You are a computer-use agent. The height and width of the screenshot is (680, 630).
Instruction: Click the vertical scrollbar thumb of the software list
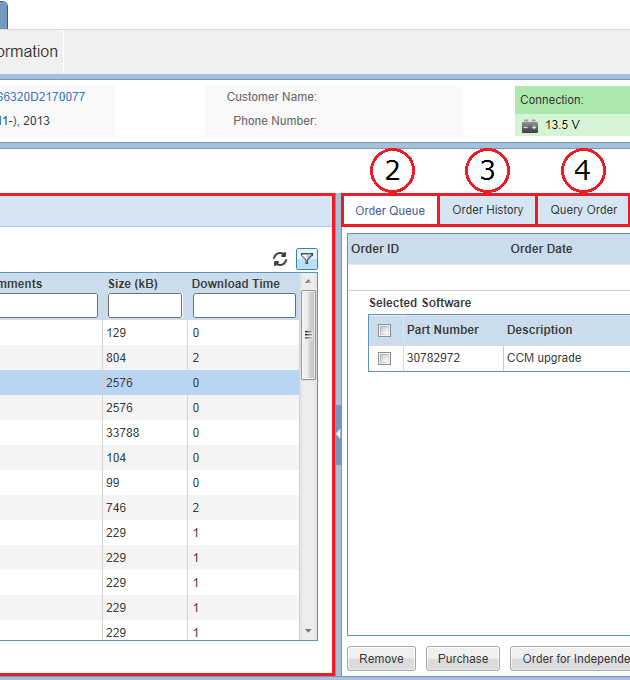pyautogui.click(x=308, y=335)
